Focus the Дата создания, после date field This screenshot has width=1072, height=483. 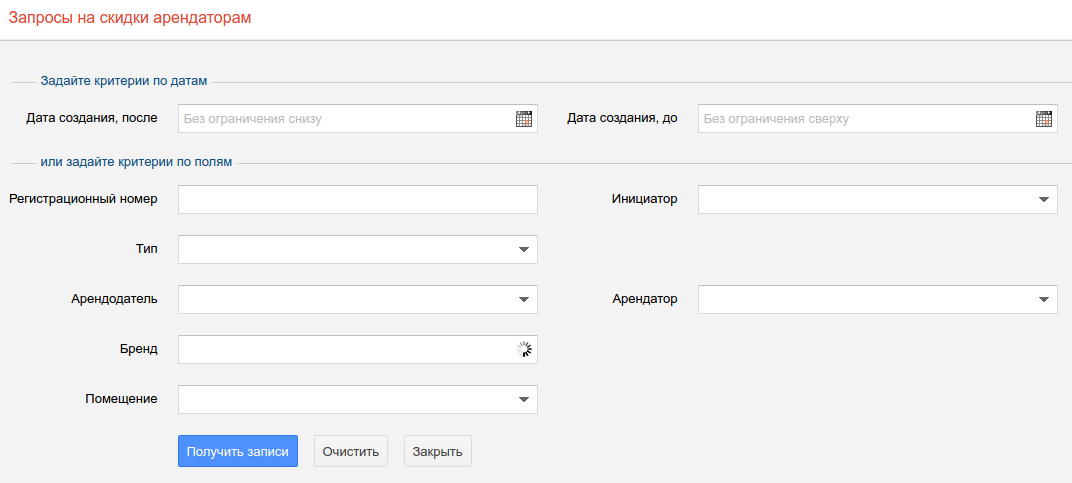pyautogui.click(x=345, y=119)
